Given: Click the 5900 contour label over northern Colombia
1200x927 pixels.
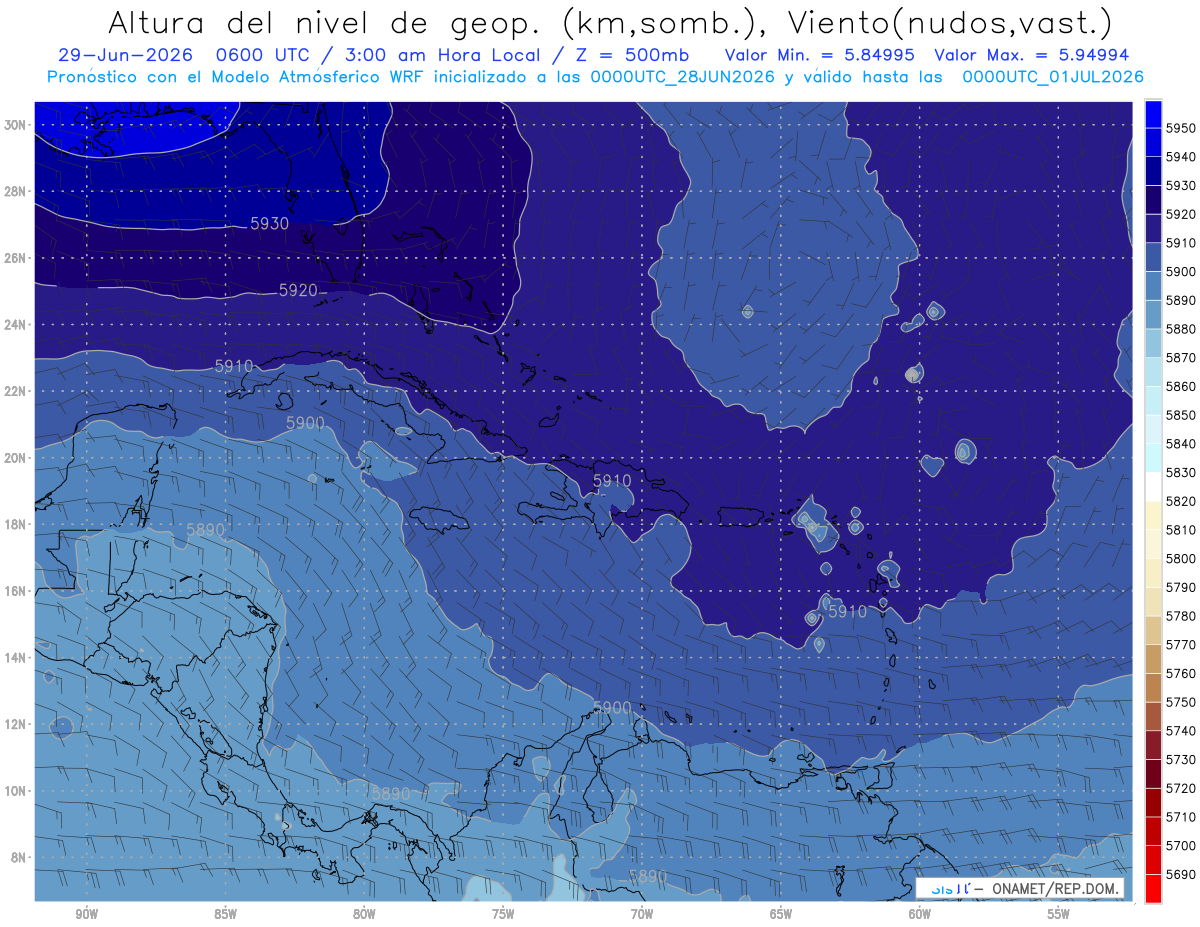Looking at the screenshot, I should click(x=612, y=707).
